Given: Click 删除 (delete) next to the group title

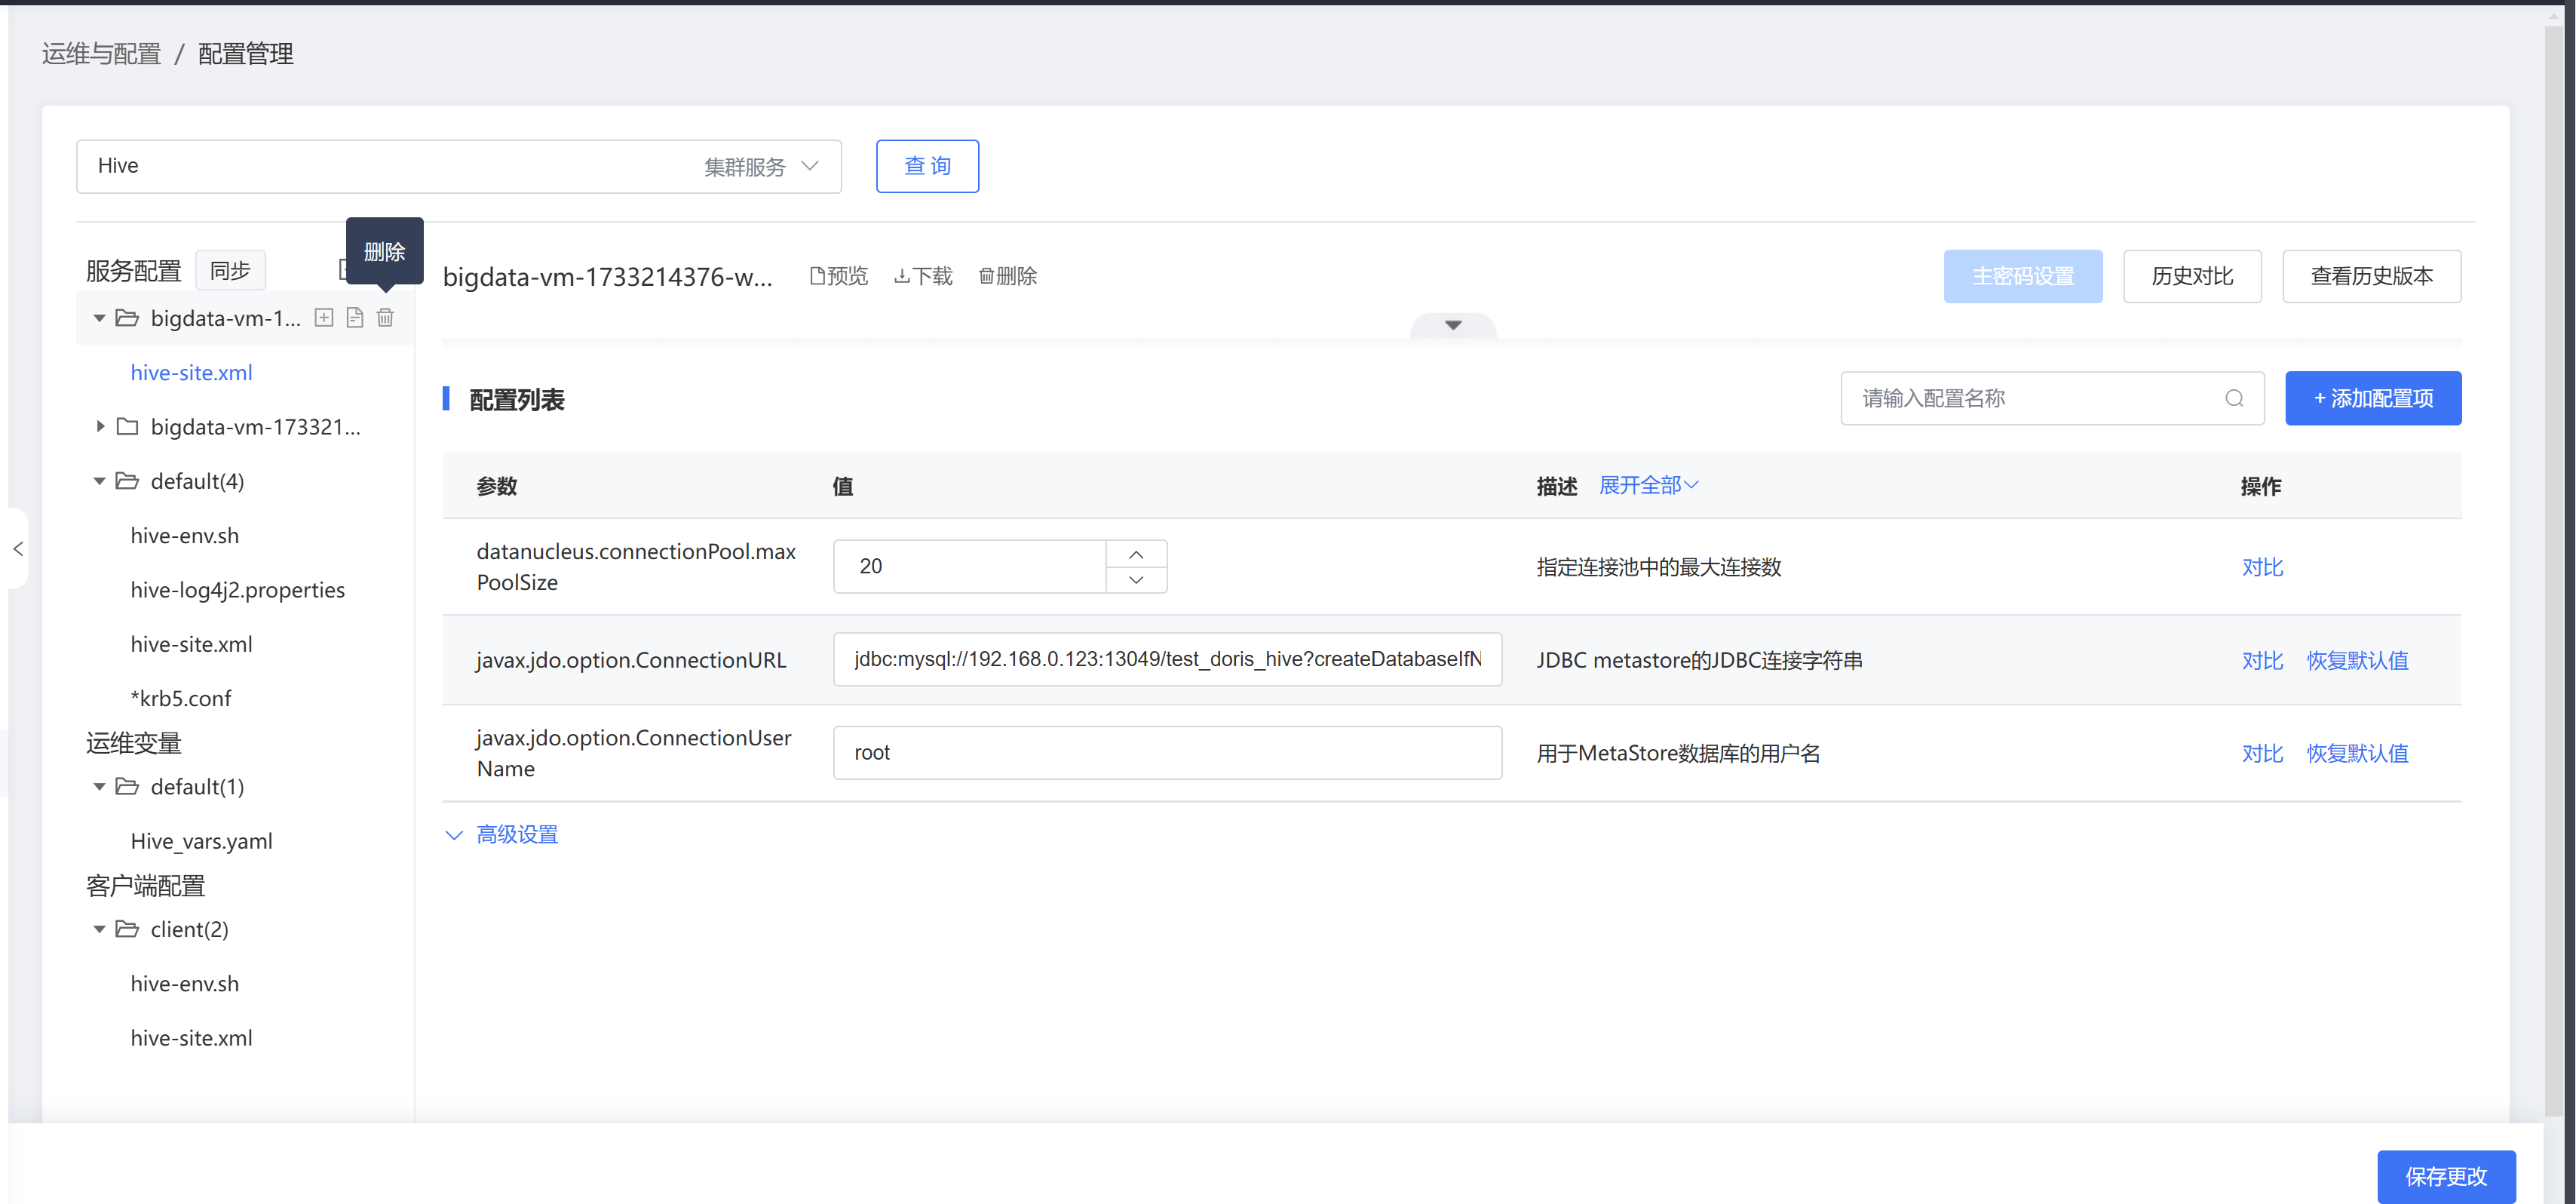Looking at the screenshot, I should click(x=1007, y=276).
